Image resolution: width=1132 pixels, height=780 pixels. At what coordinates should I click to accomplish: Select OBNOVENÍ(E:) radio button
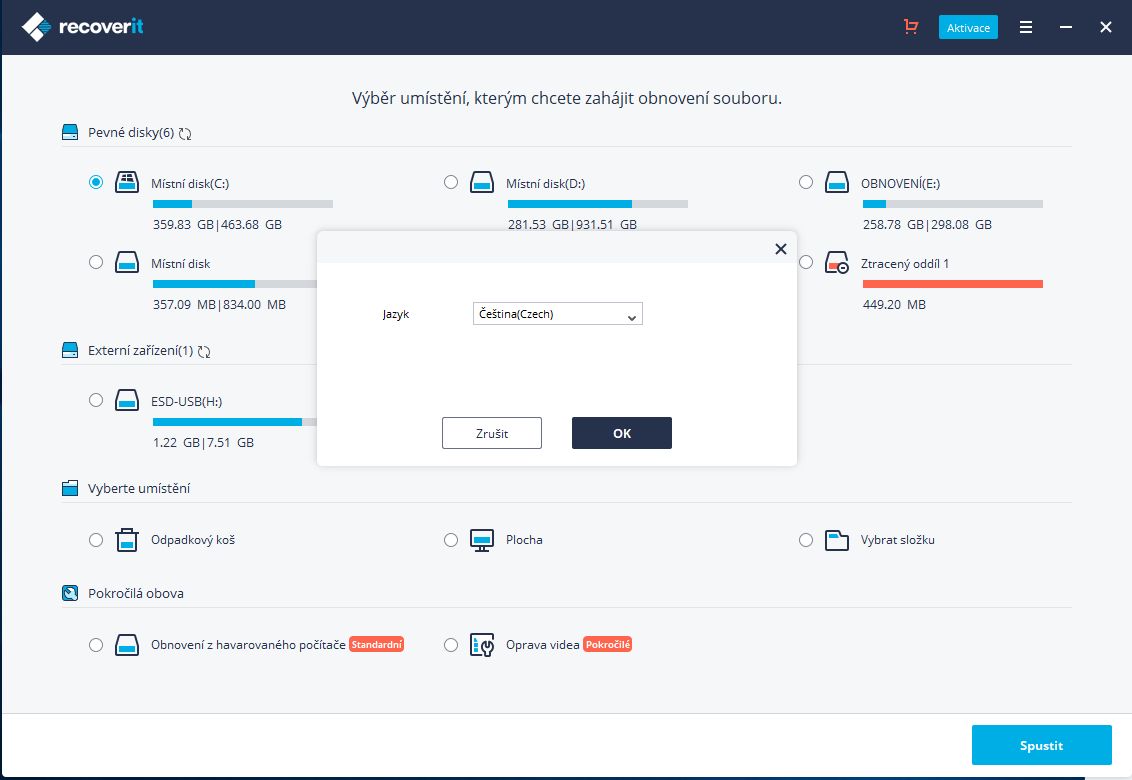[806, 182]
